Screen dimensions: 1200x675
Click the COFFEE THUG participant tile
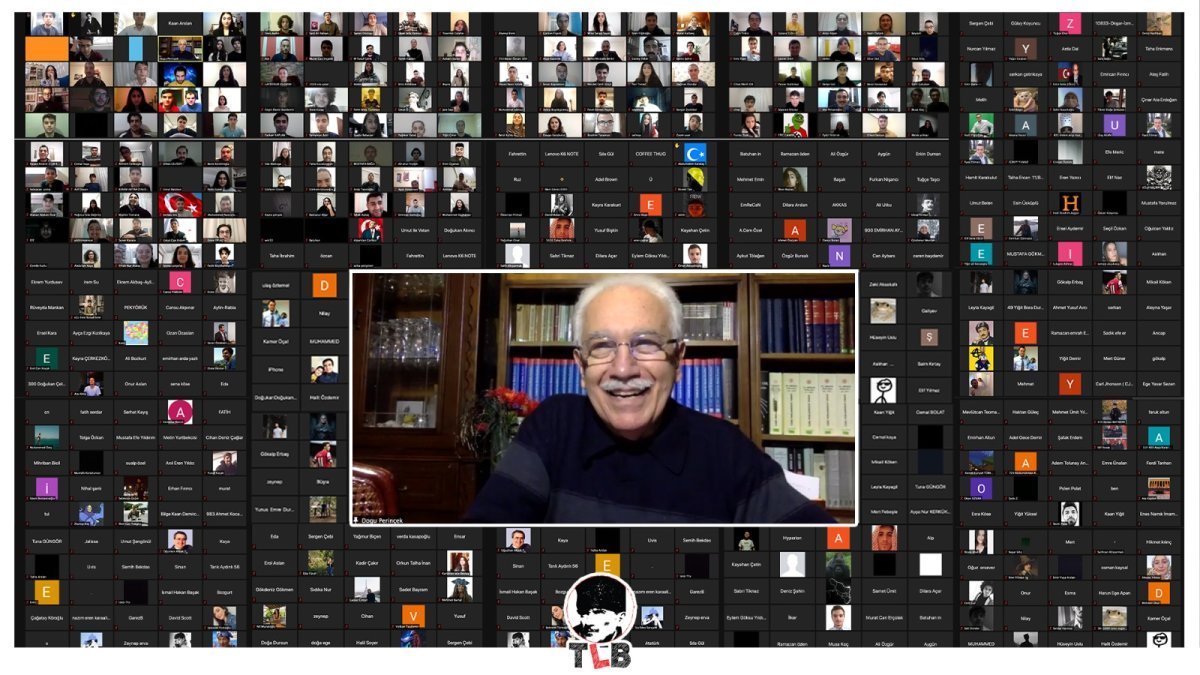point(650,153)
